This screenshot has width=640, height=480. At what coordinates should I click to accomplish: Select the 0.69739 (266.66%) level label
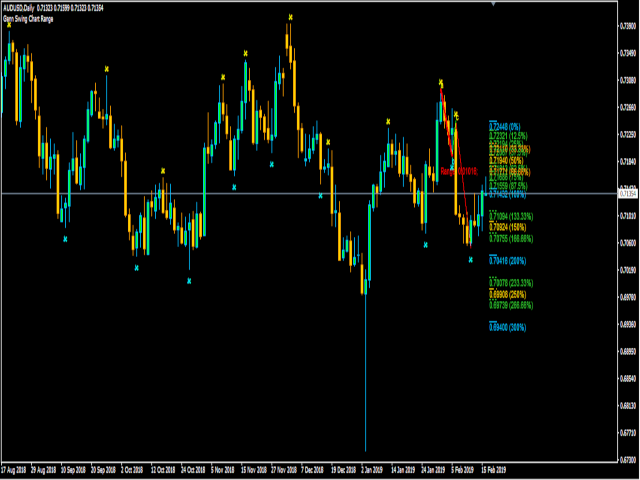click(x=511, y=305)
